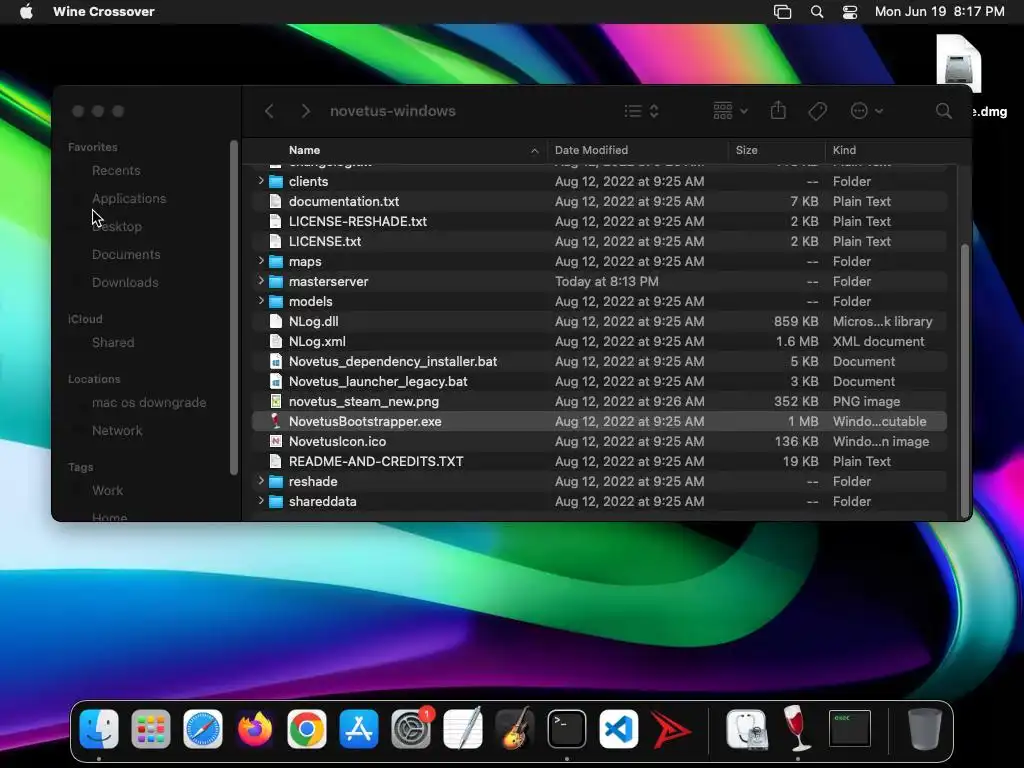Select Novetus_launcher_legacy.bat in the list
This screenshot has height=768, width=1024.
click(378, 381)
